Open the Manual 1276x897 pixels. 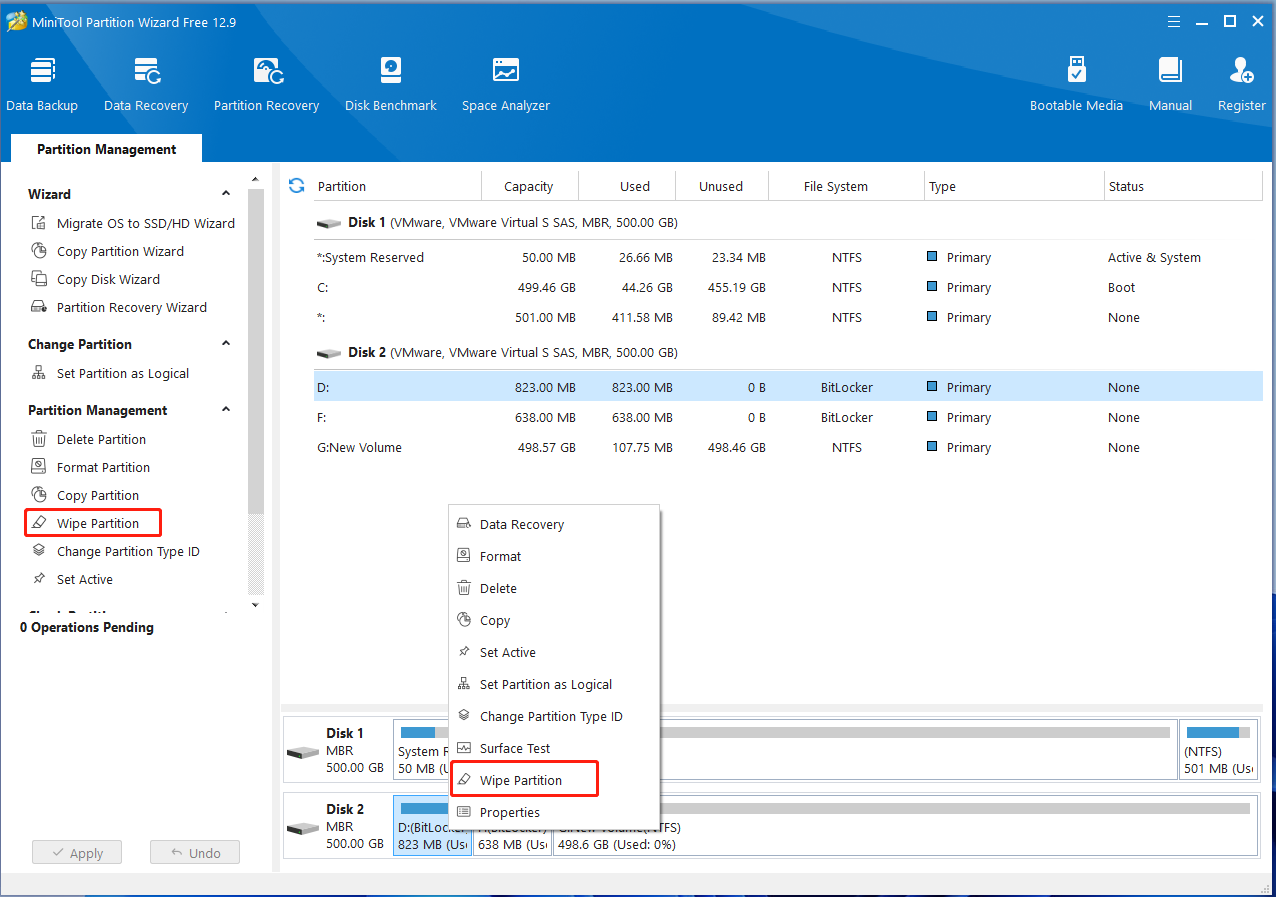point(1170,85)
